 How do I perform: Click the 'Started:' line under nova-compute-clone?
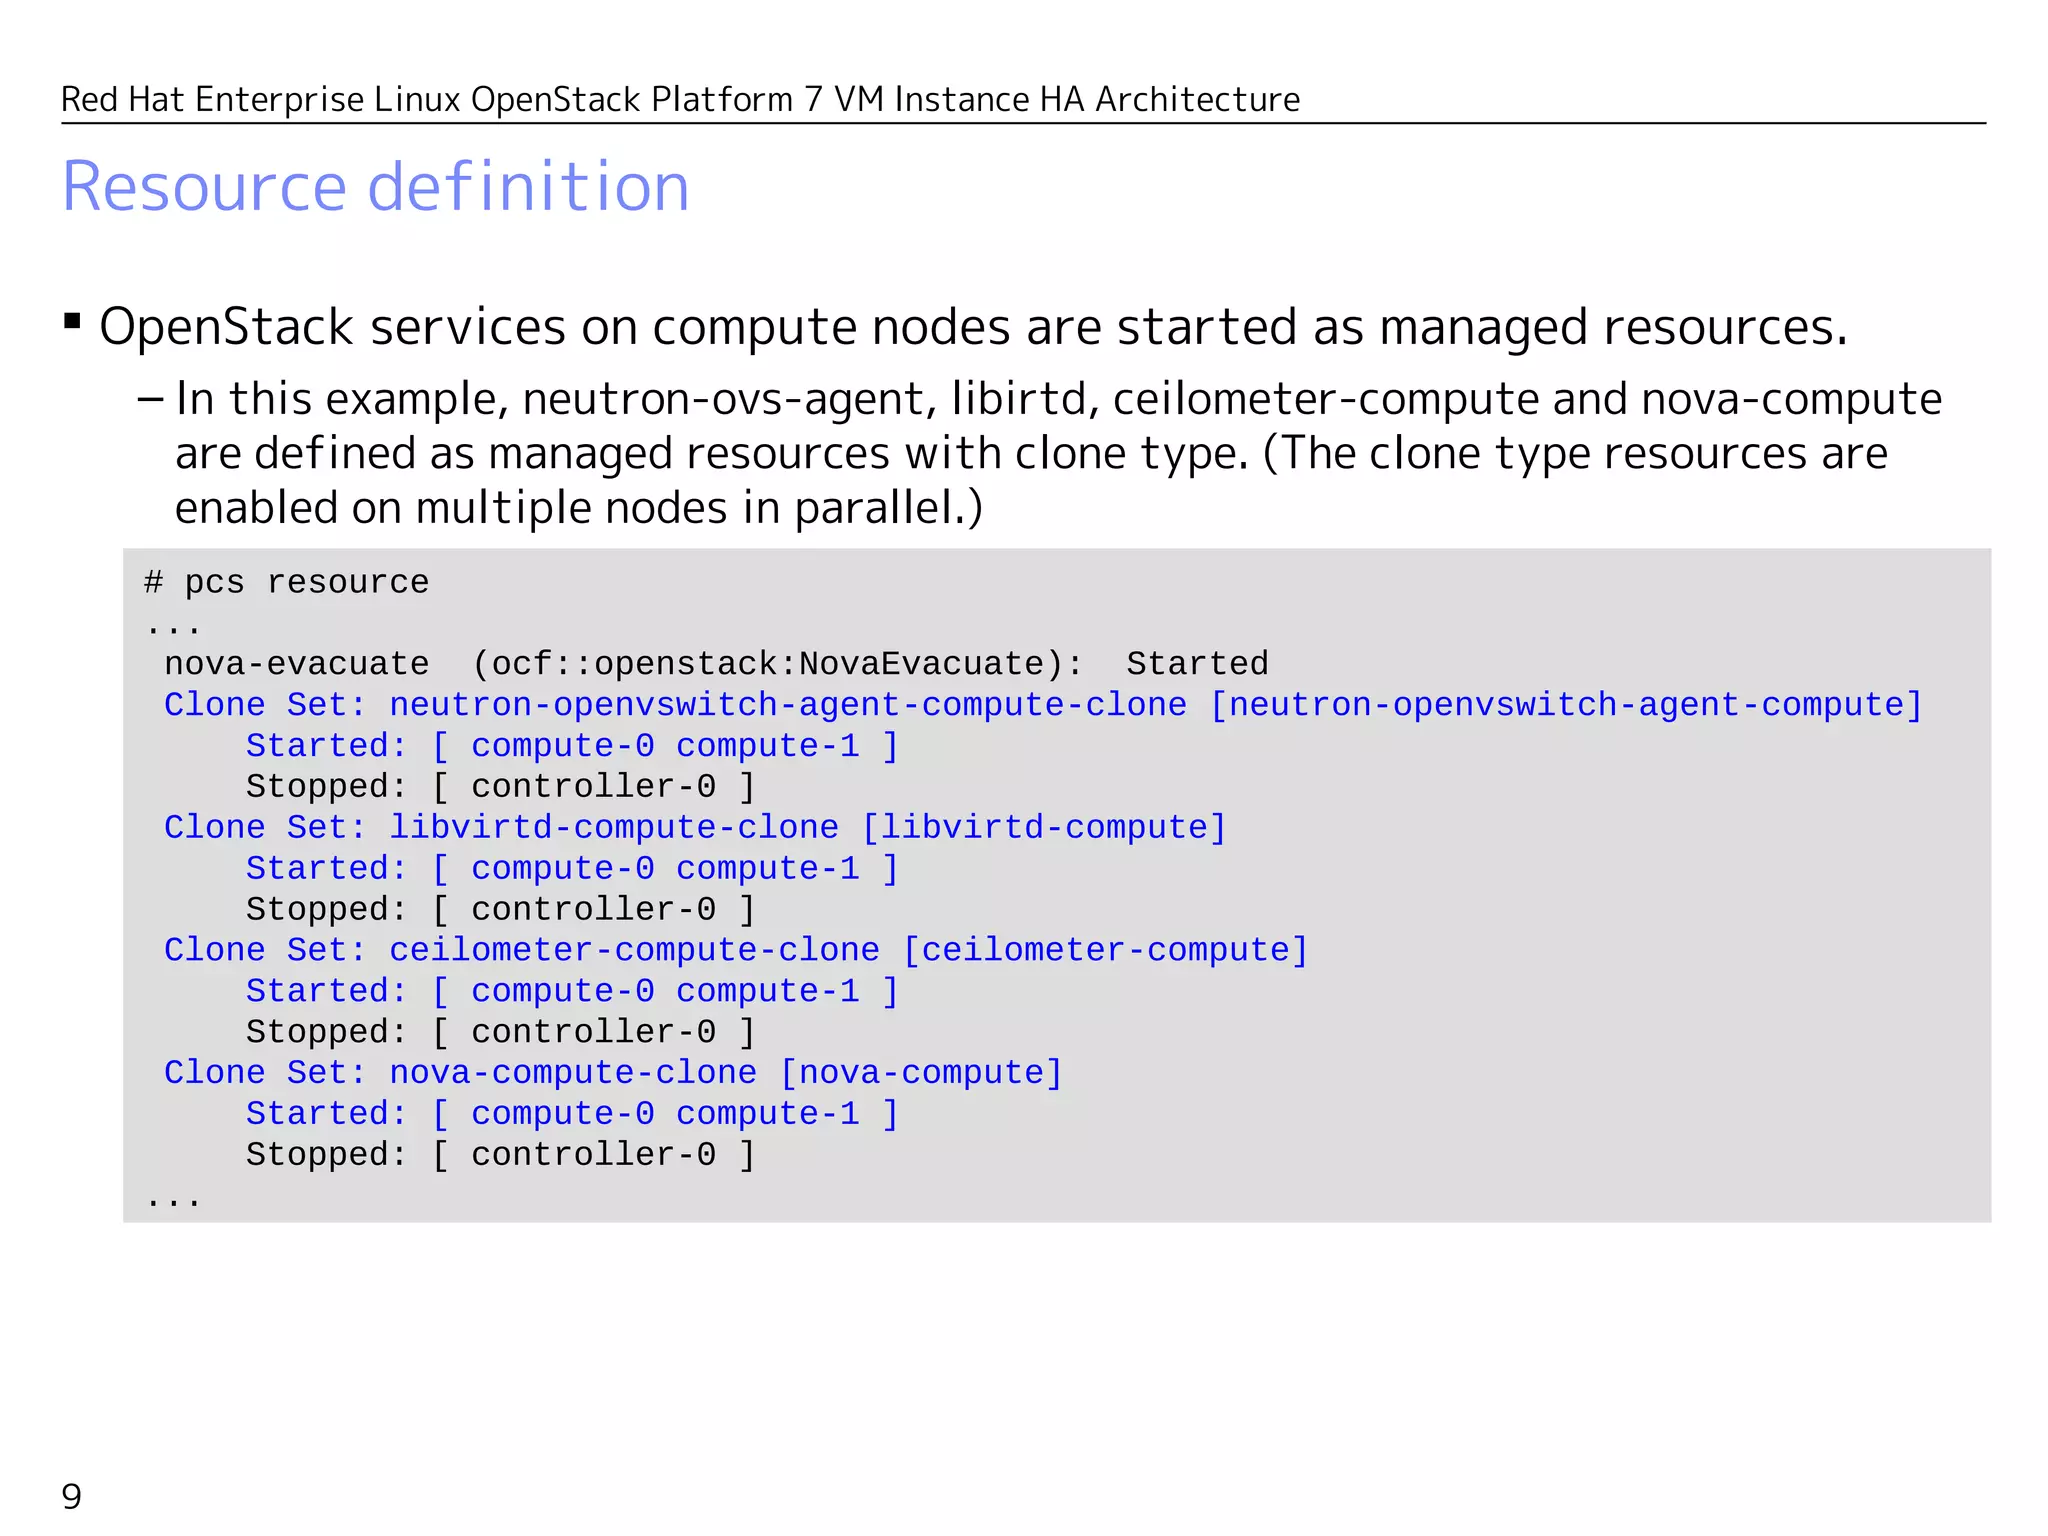573,1114
